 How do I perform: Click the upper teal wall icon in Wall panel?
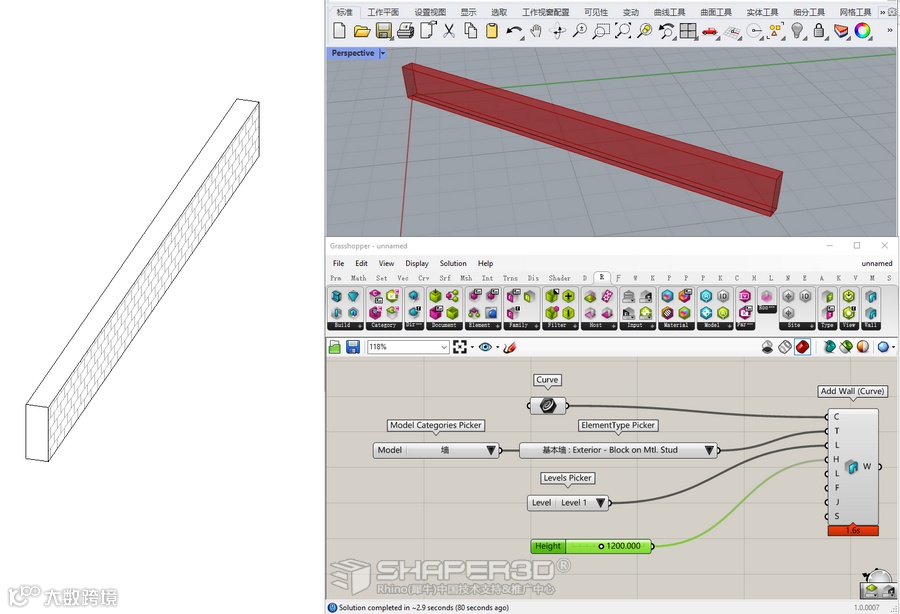pos(871,296)
